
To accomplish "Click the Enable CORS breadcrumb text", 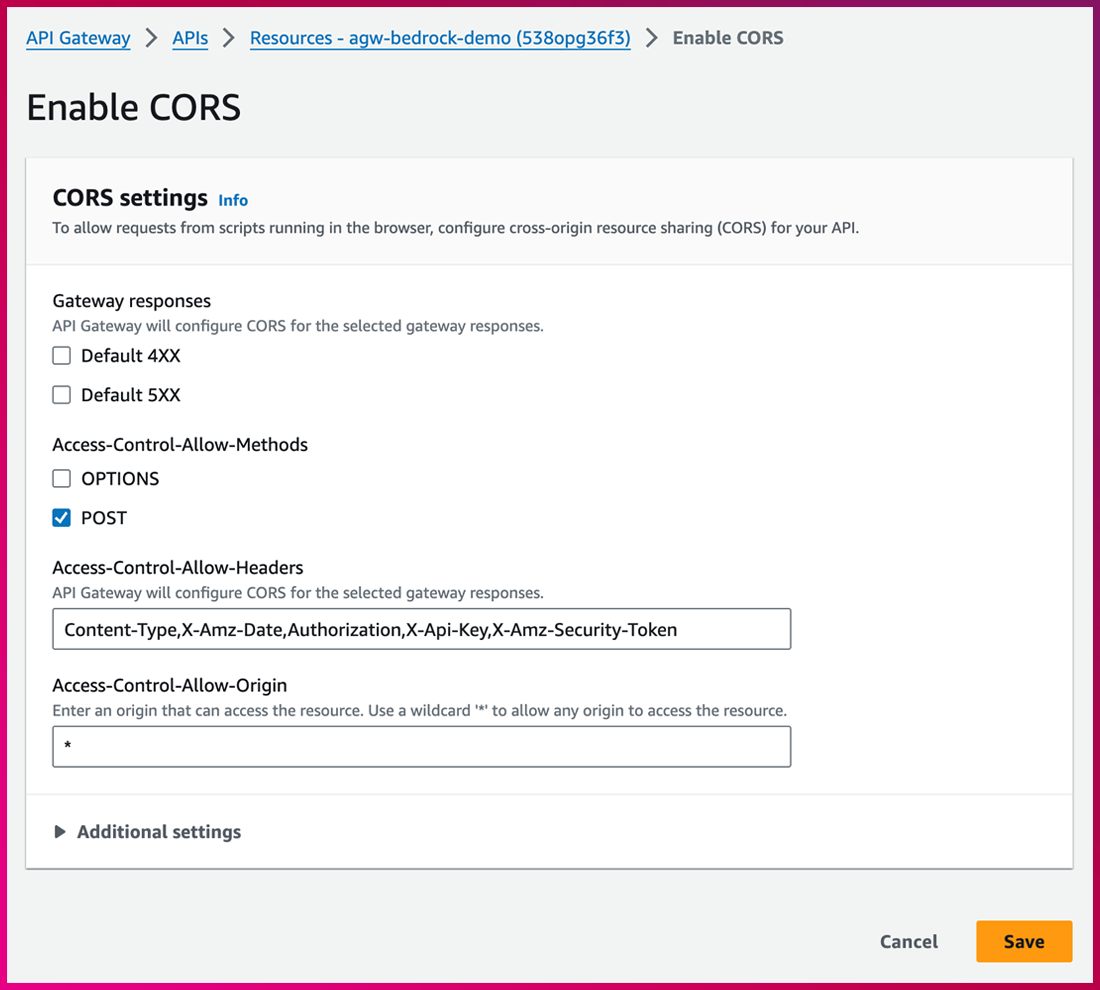I will (728, 38).
